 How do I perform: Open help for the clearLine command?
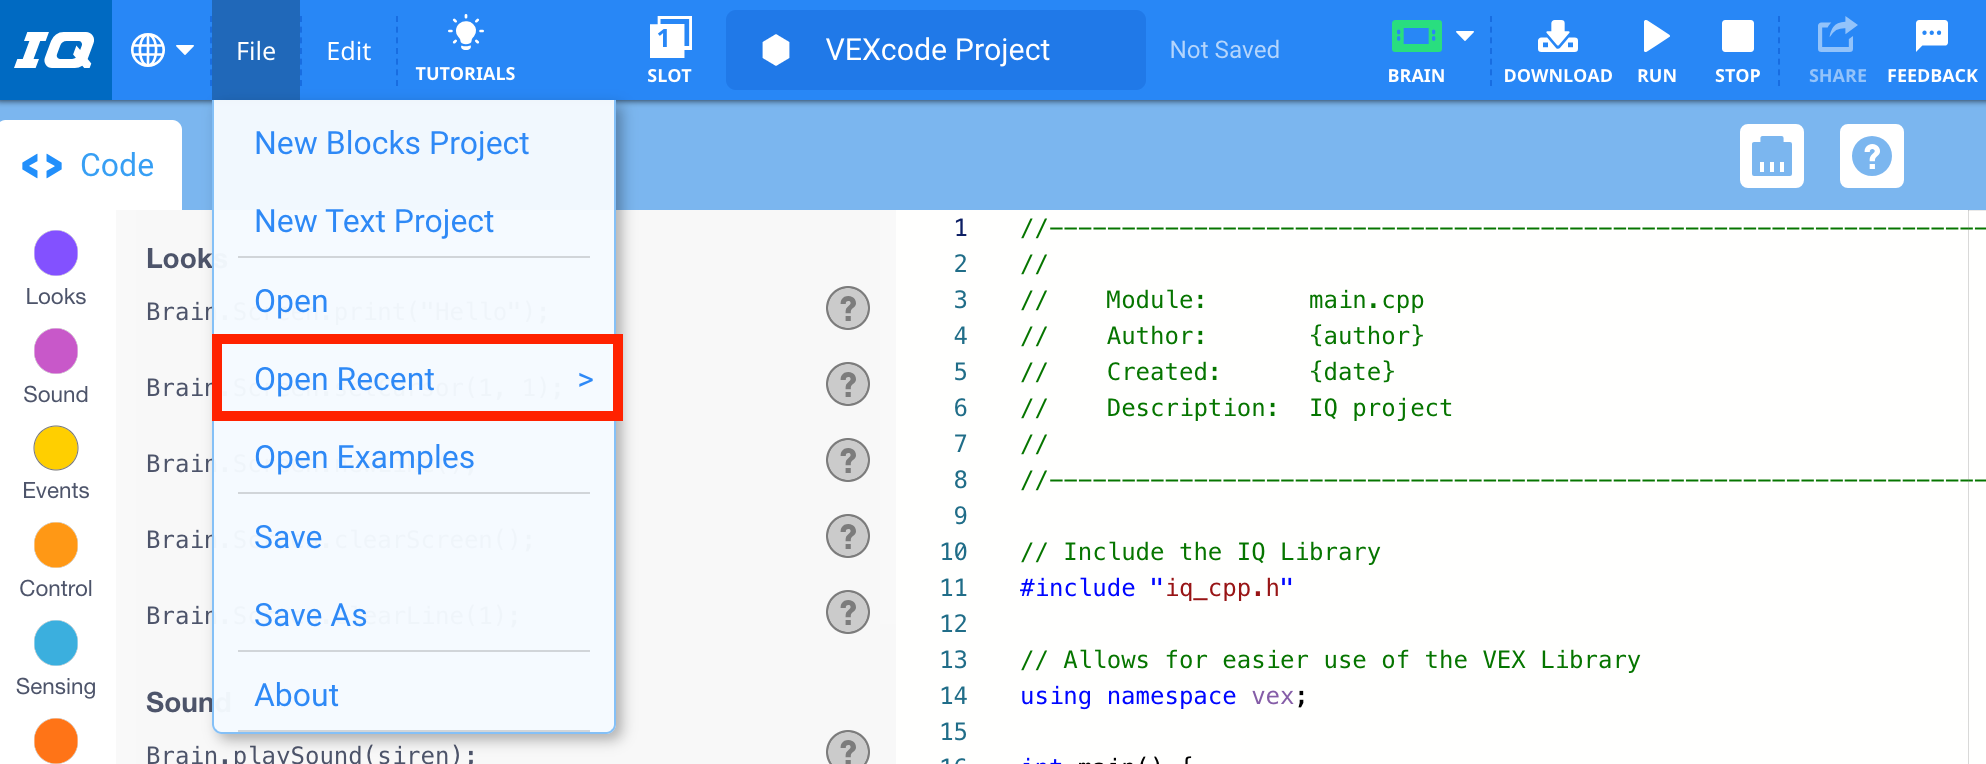coord(848,612)
